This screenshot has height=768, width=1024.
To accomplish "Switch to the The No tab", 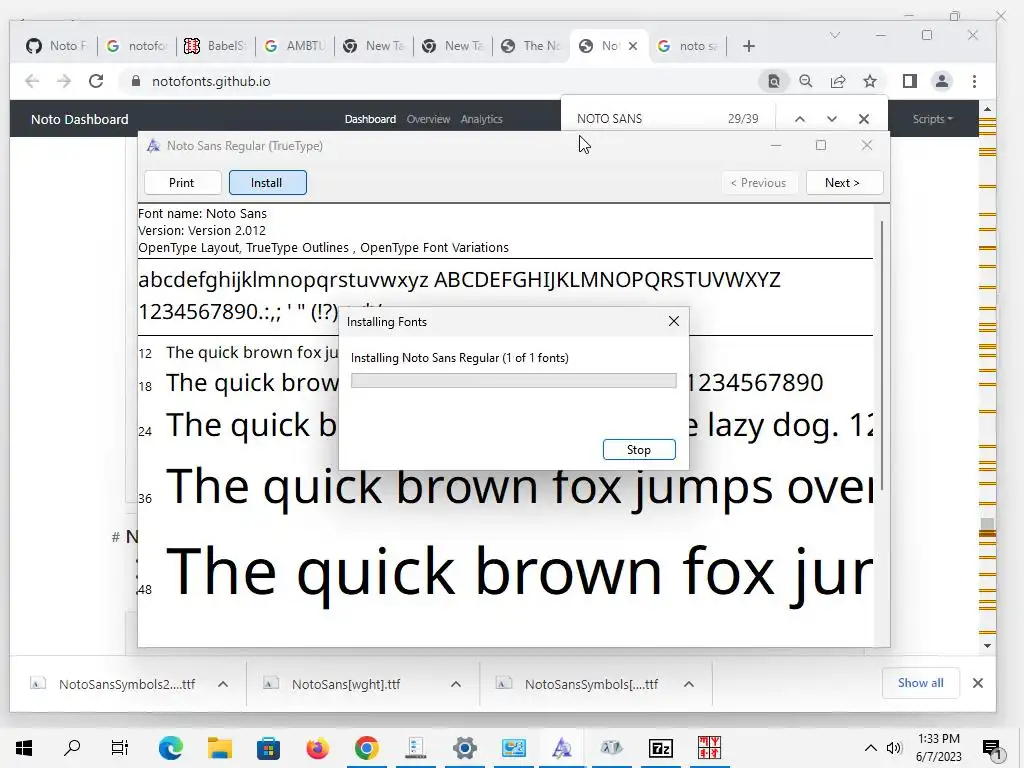I will coord(532,46).
